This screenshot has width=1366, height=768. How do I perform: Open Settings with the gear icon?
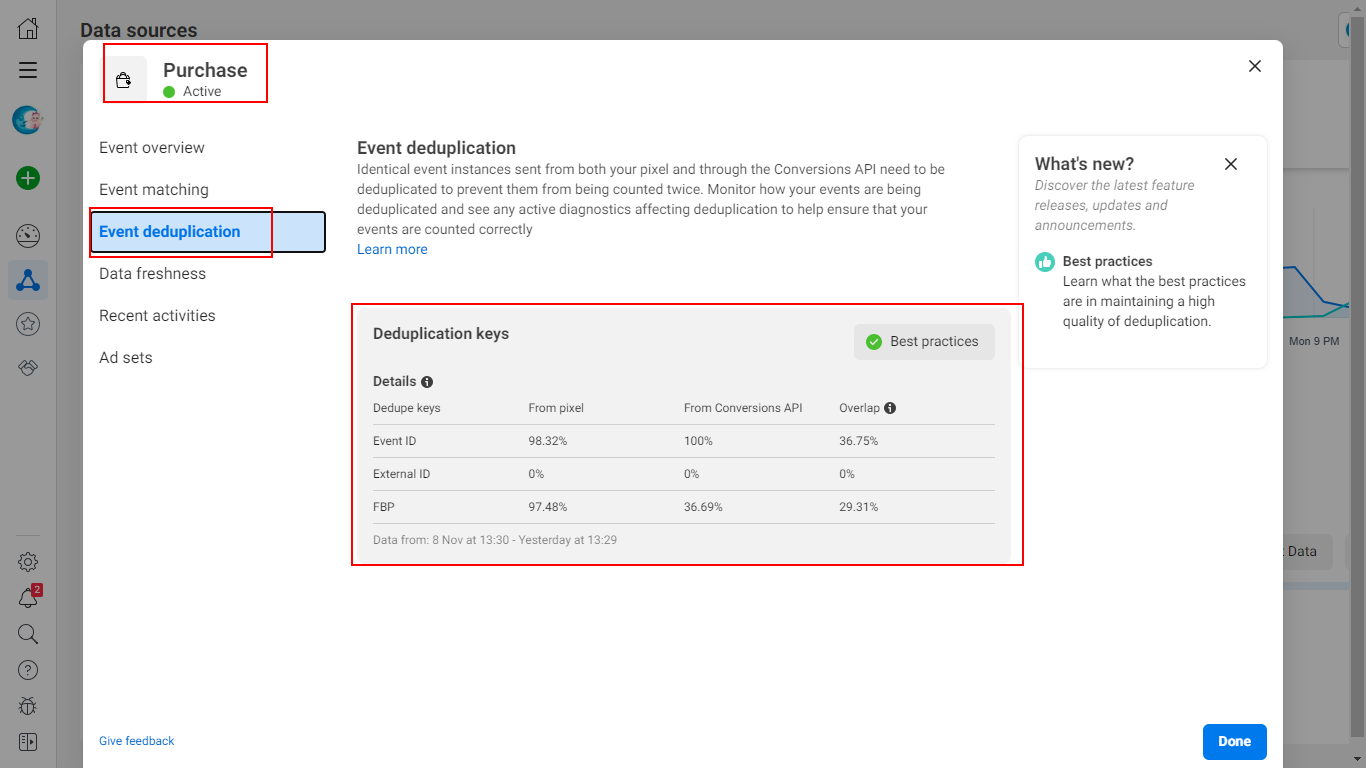click(27, 561)
